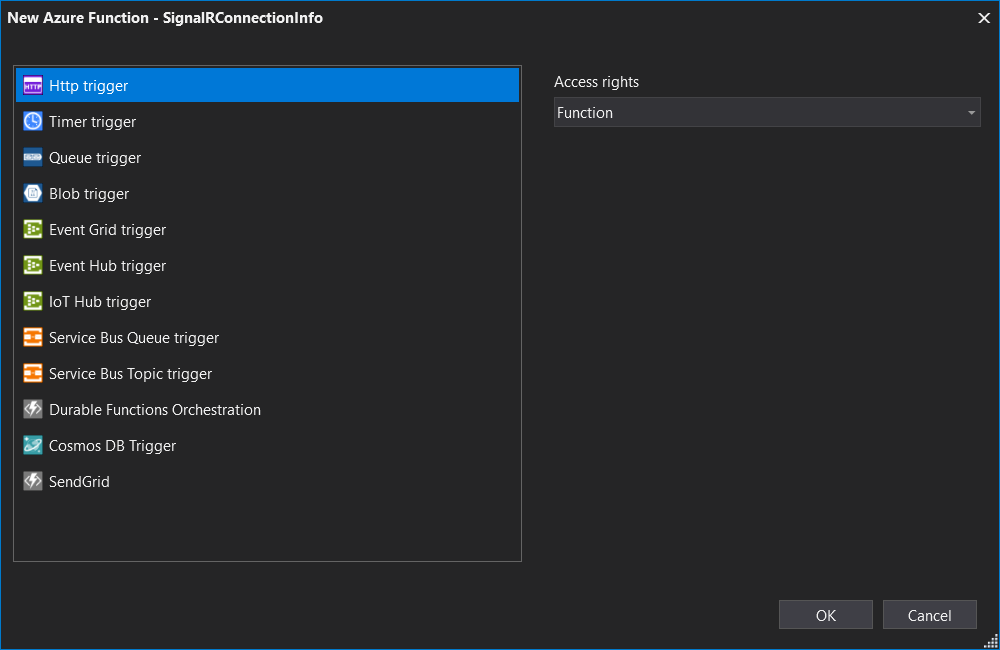Screen dimensions: 1000x650
Task: Click the Timer trigger clock icon
Action: (x=33, y=121)
